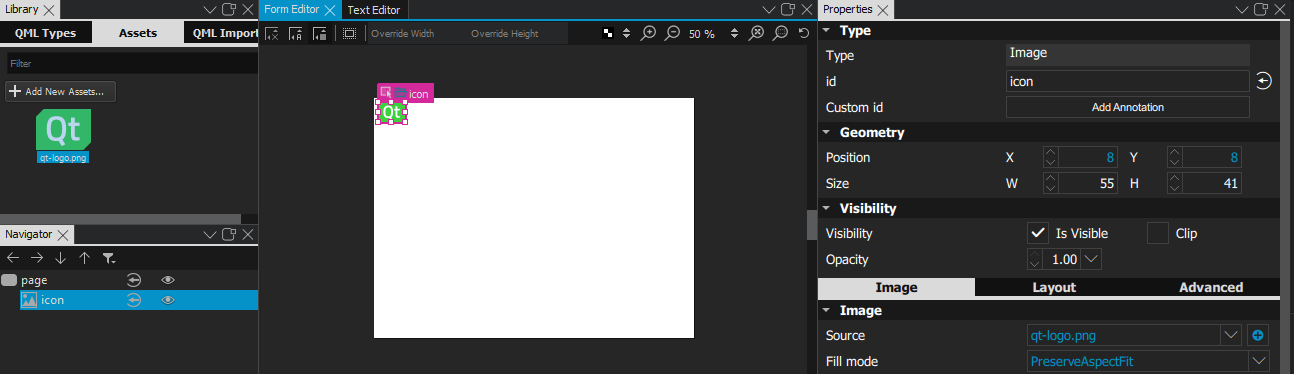The width and height of the screenshot is (1294, 374).
Task: Undock the Navigator panel
Action: click(228, 234)
